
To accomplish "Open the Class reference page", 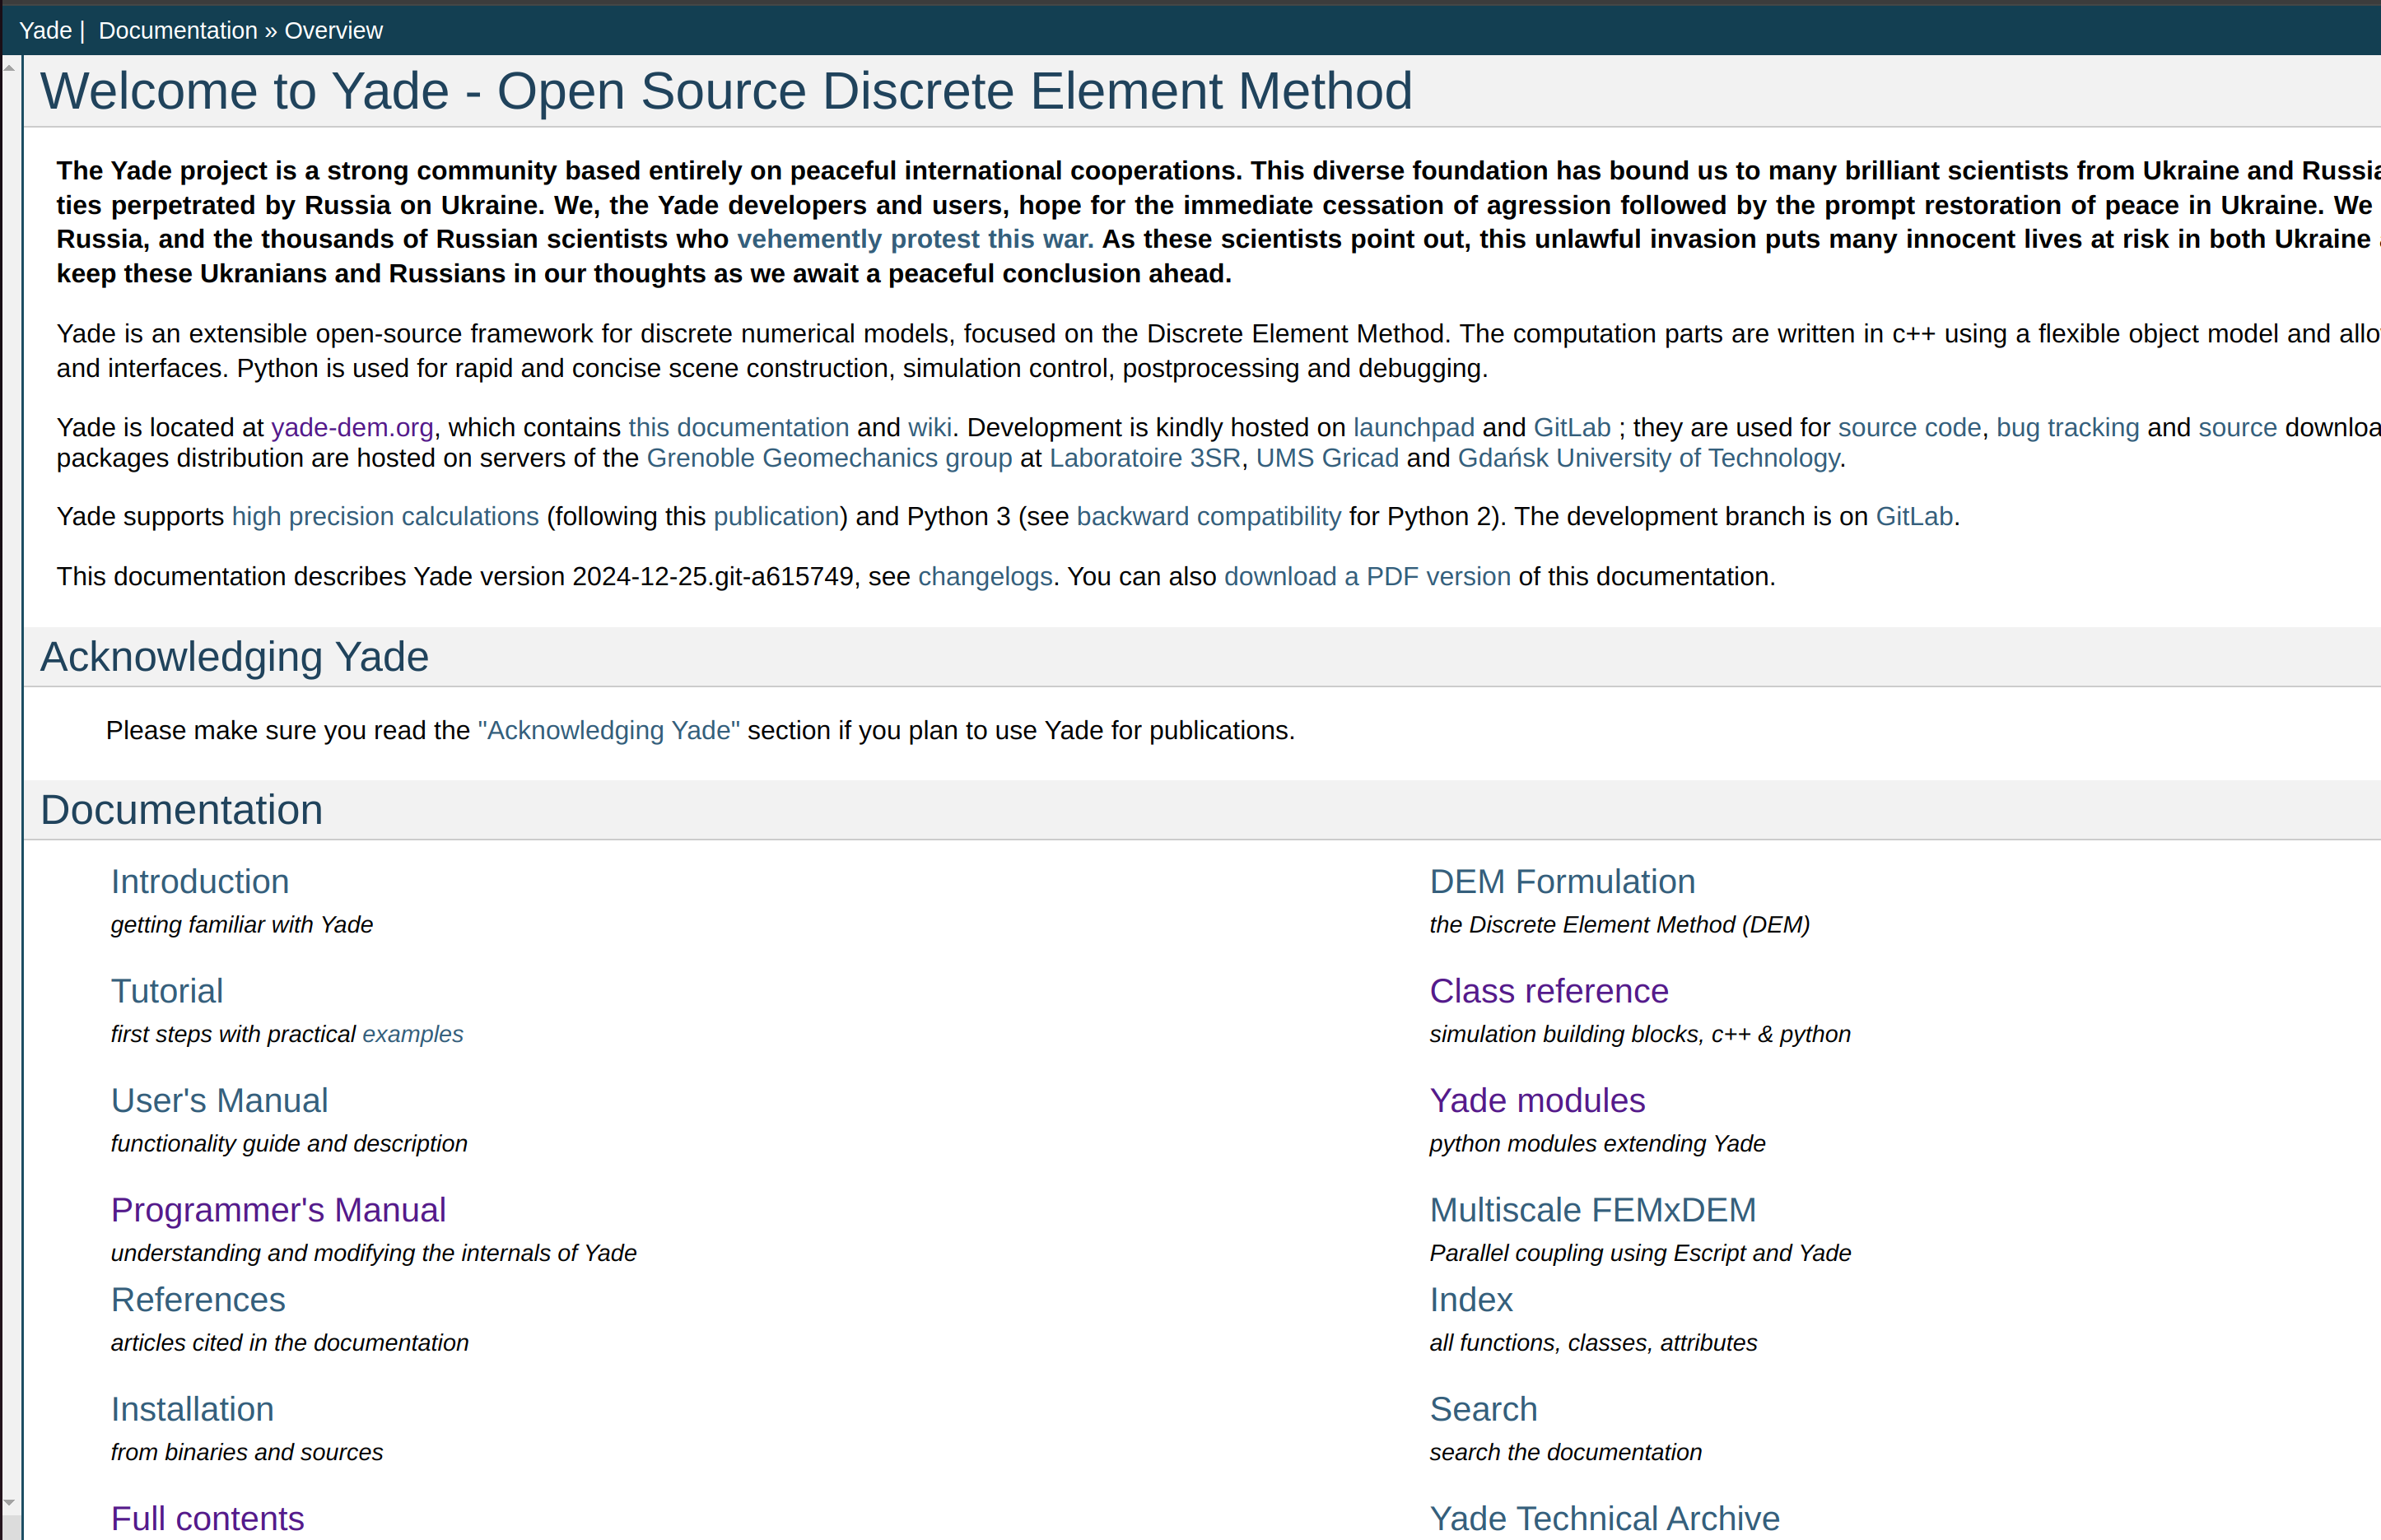I will 1548,991.
